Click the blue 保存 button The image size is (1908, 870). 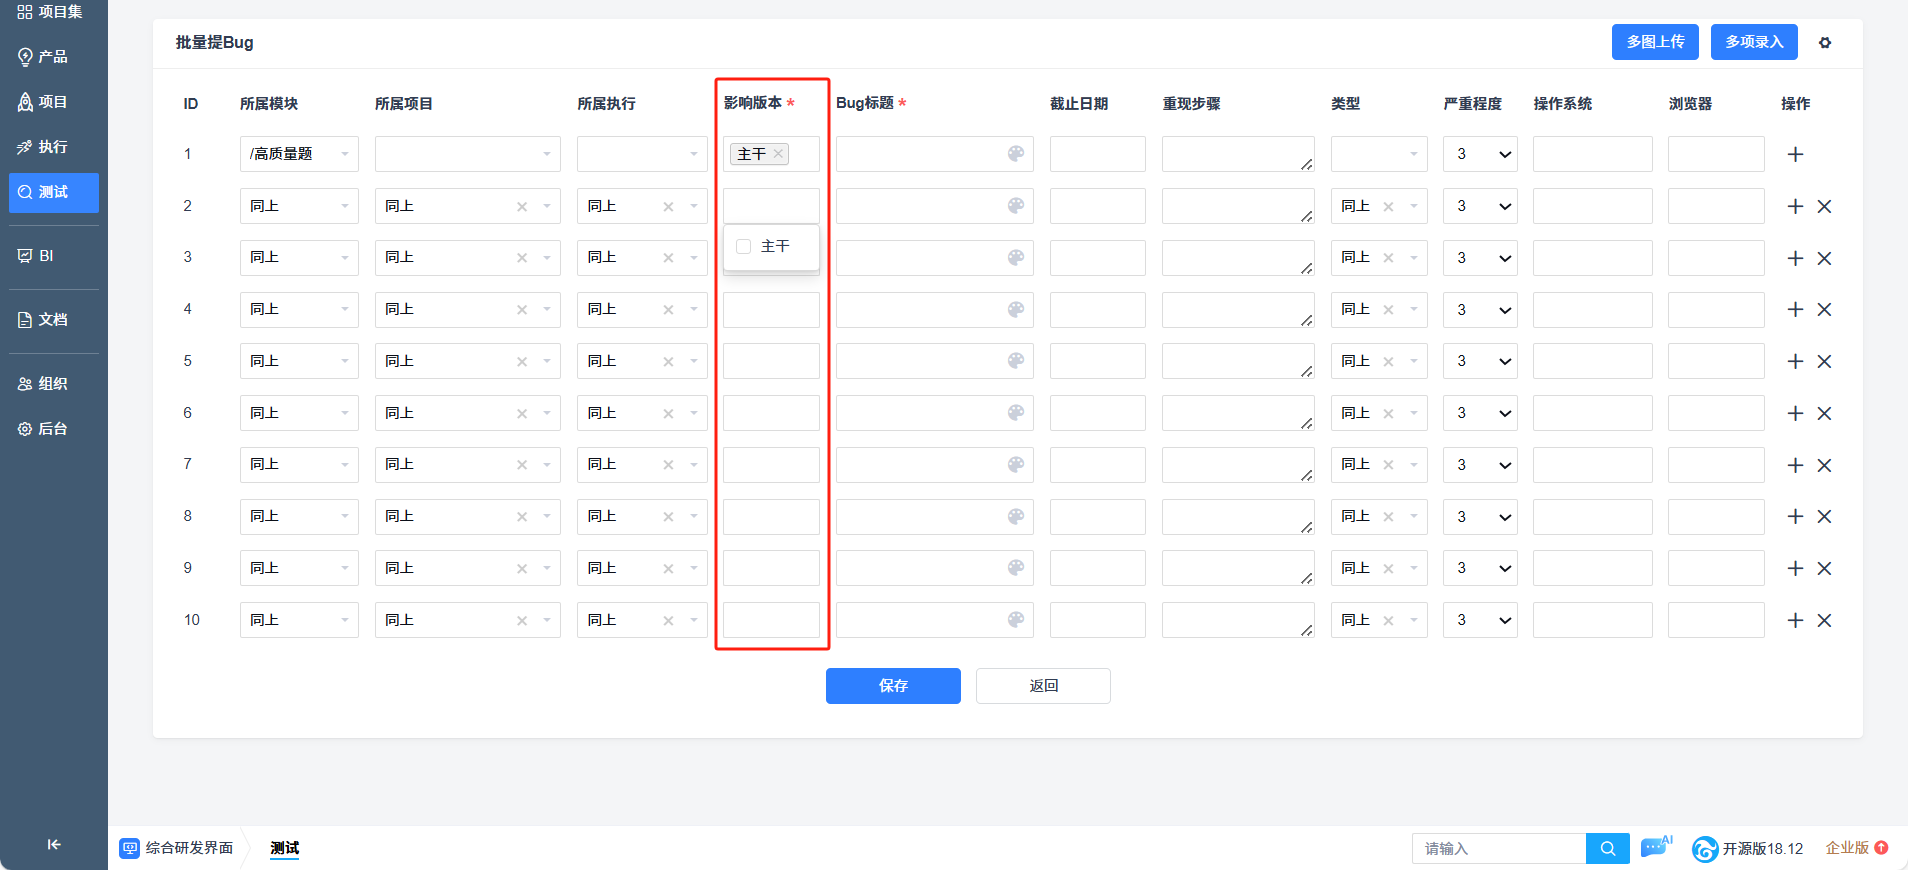click(x=893, y=686)
